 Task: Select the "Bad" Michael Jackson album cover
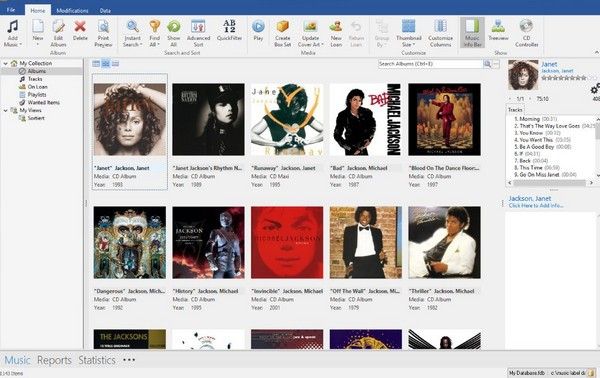tap(366, 119)
